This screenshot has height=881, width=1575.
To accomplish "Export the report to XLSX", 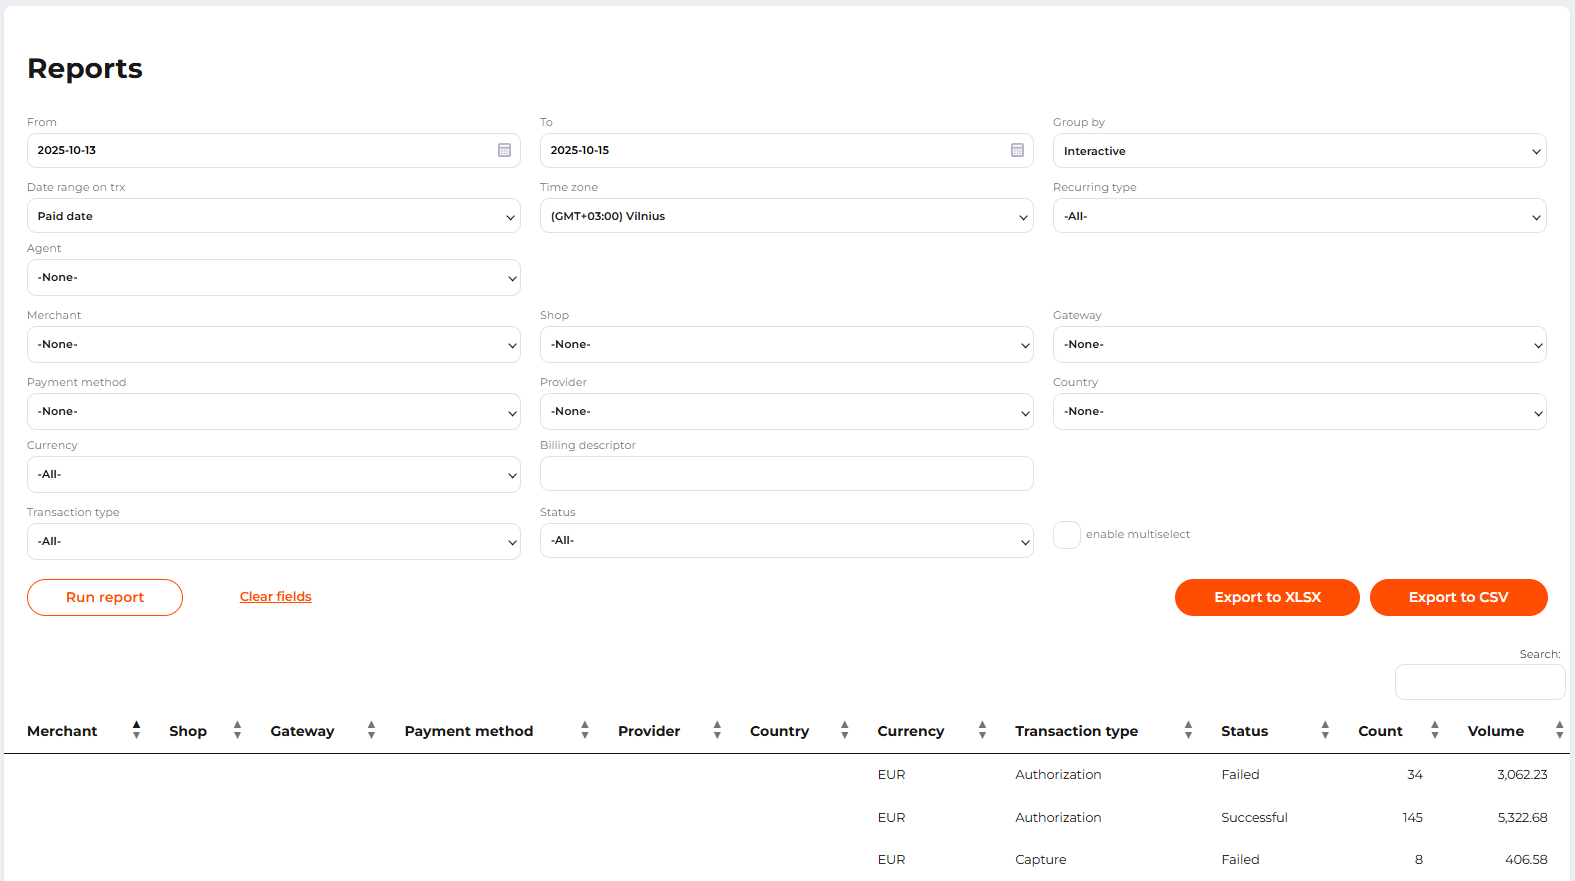I will 1267,597.
